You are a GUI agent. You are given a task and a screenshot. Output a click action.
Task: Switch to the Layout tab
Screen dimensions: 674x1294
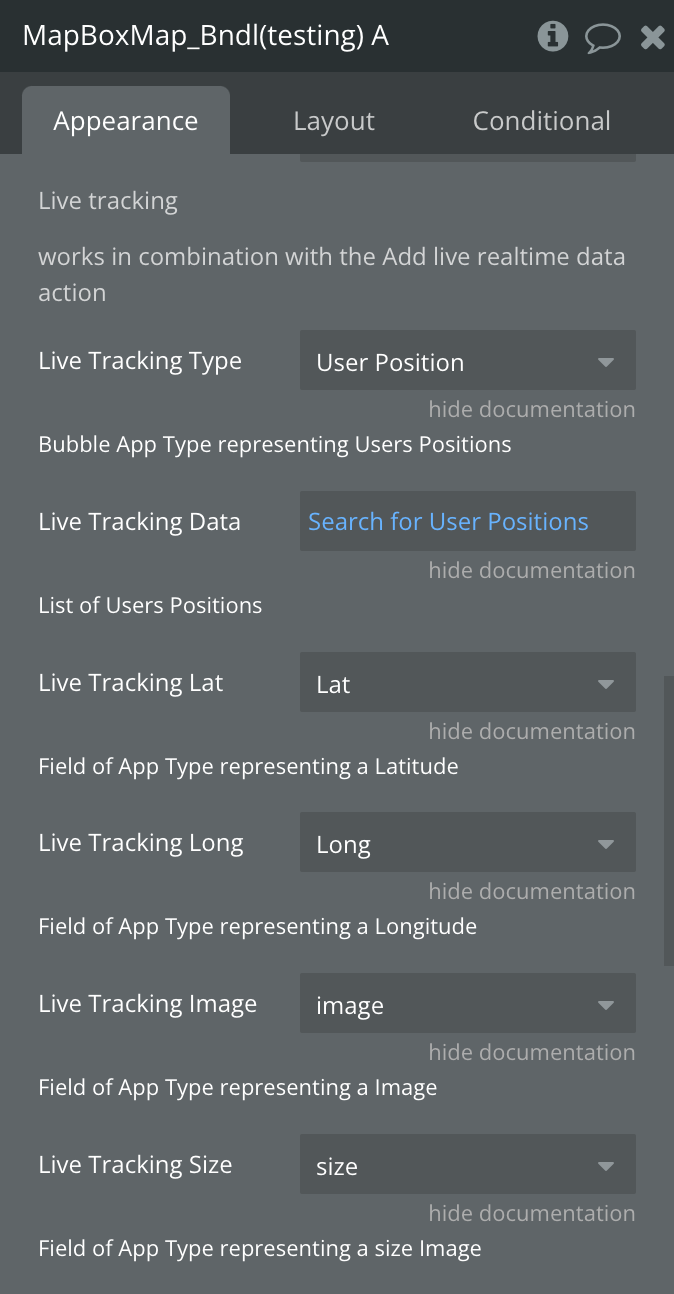[x=334, y=121]
